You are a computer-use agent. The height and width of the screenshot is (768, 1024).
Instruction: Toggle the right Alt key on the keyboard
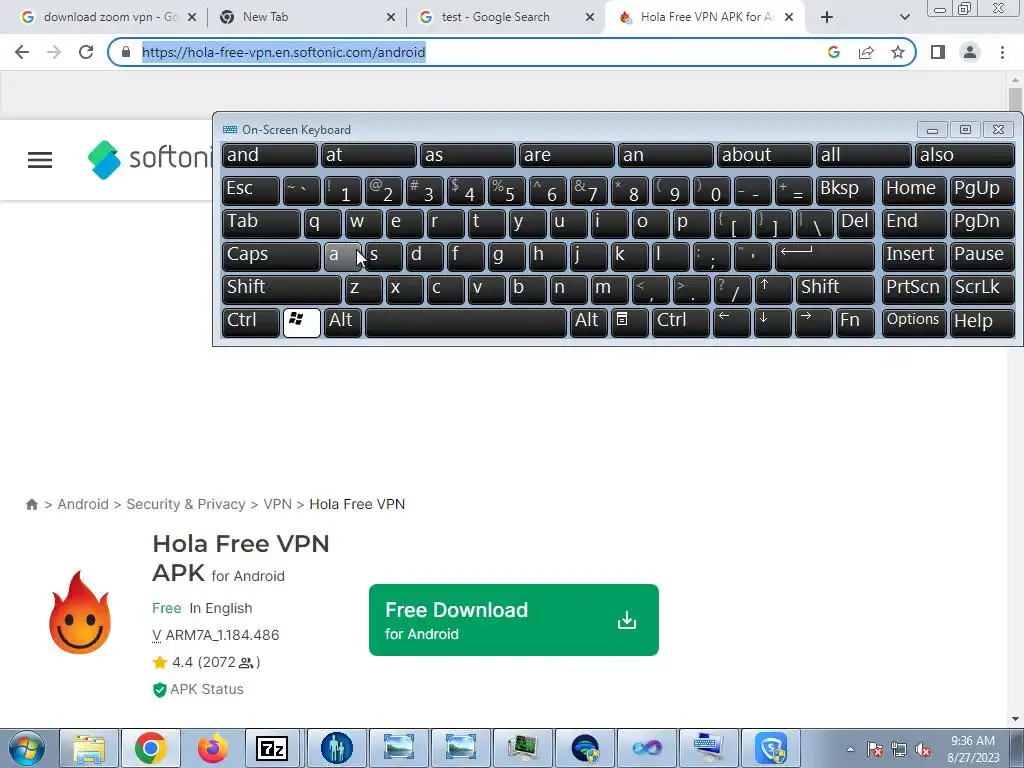coord(588,321)
